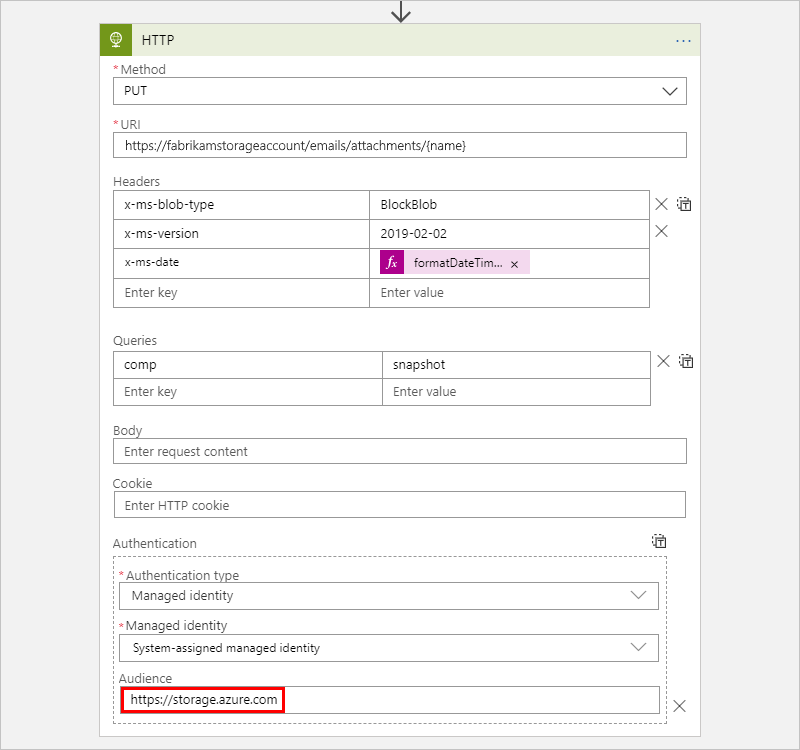Image resolution: width=800 pixels, height=750 pixels.
Task: Click the URI input field
Action: click(x=400, y=145)
